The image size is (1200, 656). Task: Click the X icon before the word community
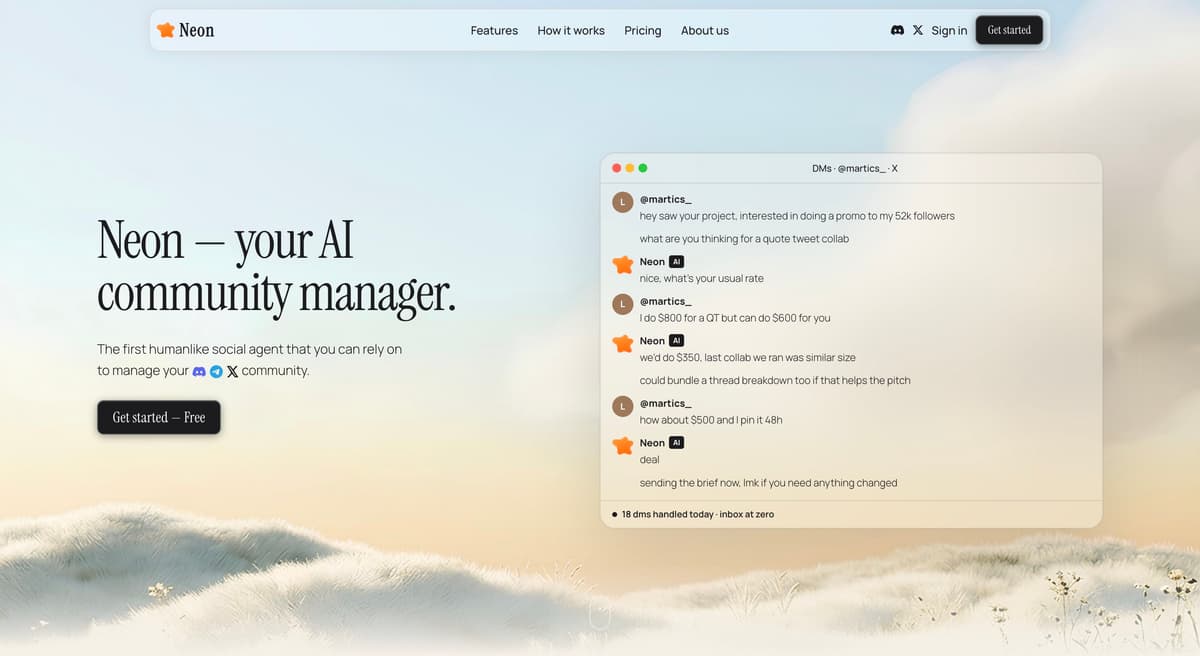point(233,371)
